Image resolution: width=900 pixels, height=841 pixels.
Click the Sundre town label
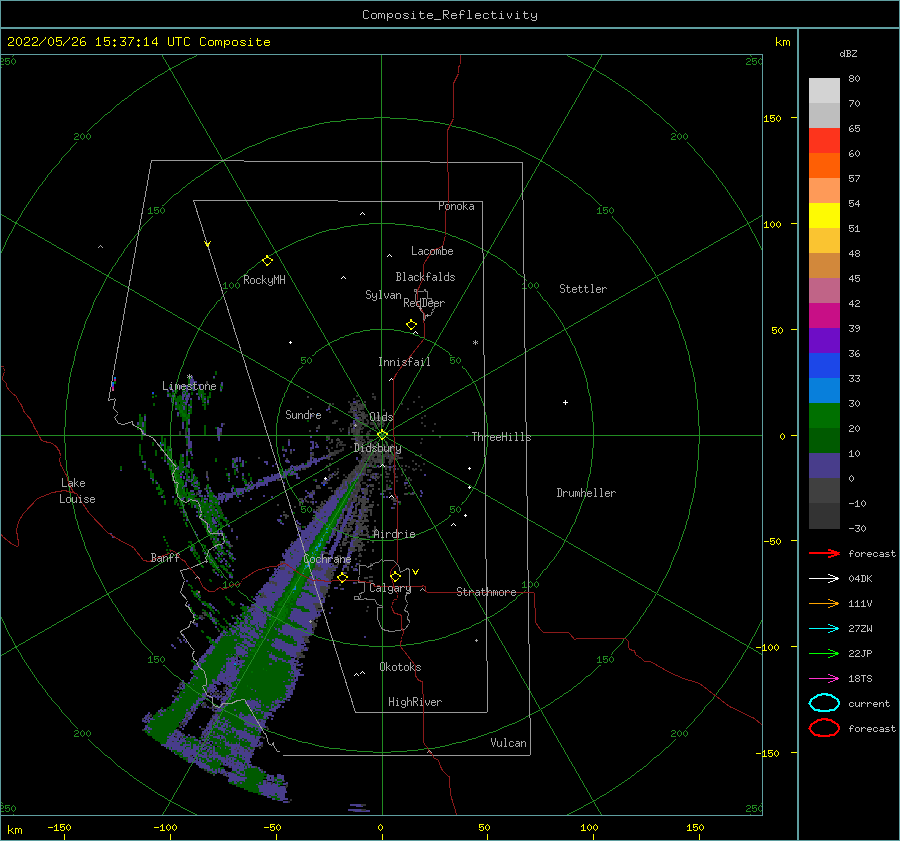pyautogui.click(x=303, y=414)
